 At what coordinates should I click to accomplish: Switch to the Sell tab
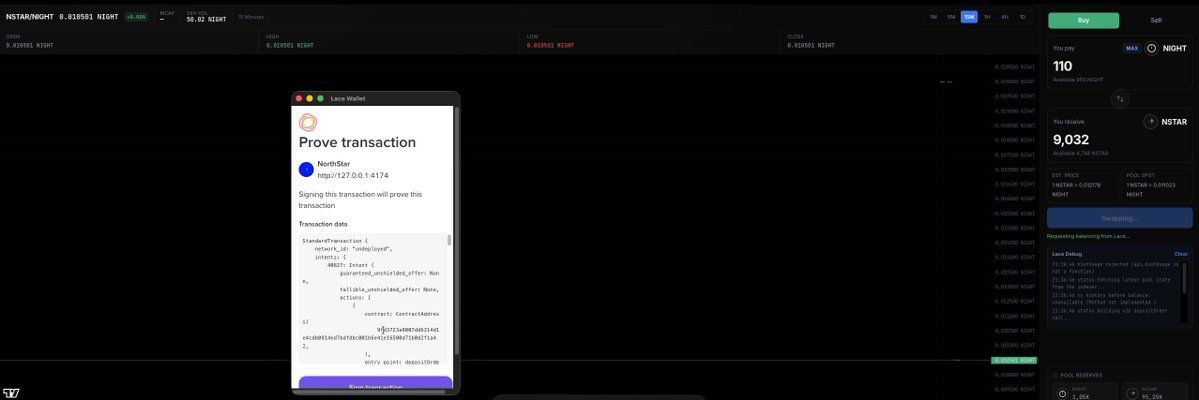(1156, 21)
